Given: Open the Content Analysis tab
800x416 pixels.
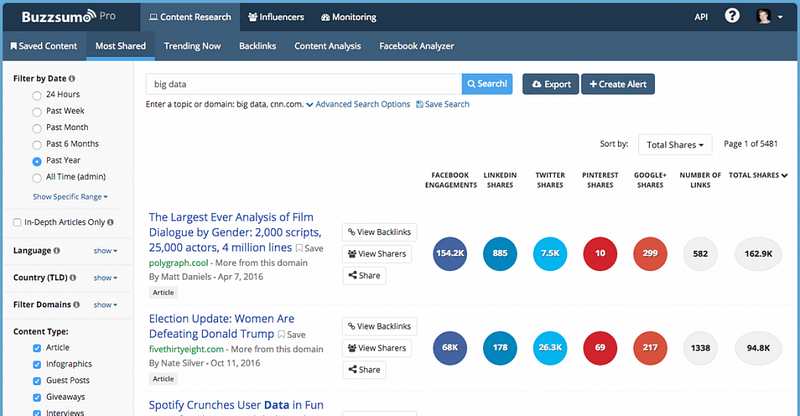Looking at the screenshot, I should click(328, 46).
